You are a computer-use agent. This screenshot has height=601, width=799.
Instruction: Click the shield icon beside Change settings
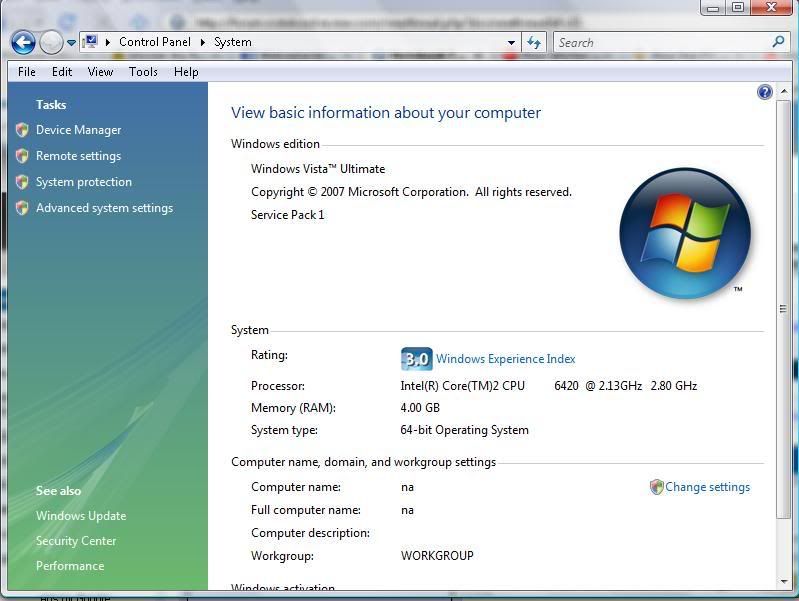(x=656, y=487)
